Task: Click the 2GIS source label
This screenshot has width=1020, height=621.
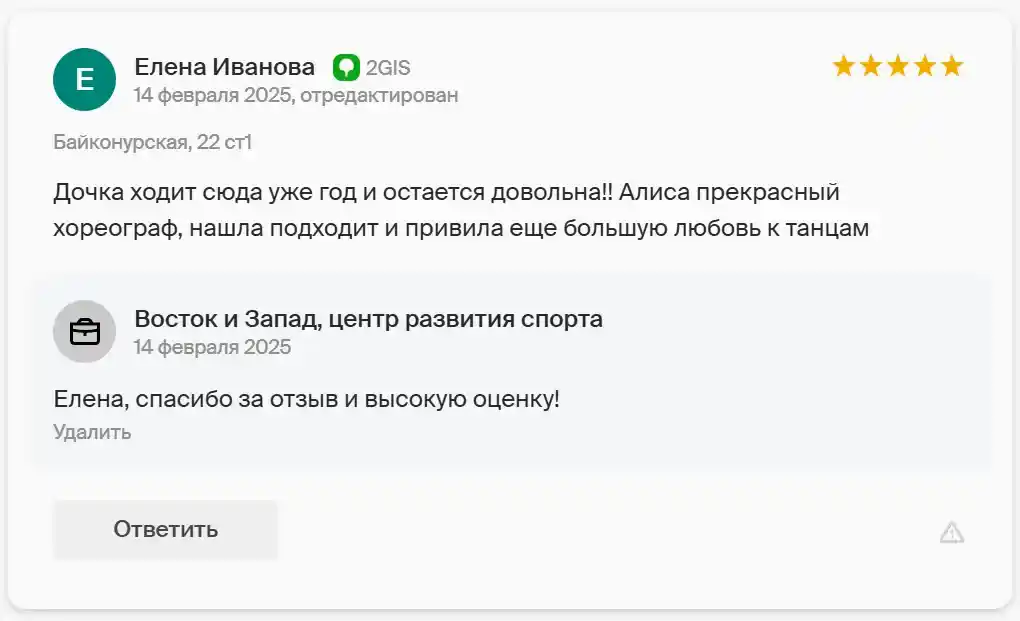Action: (388, 68)
